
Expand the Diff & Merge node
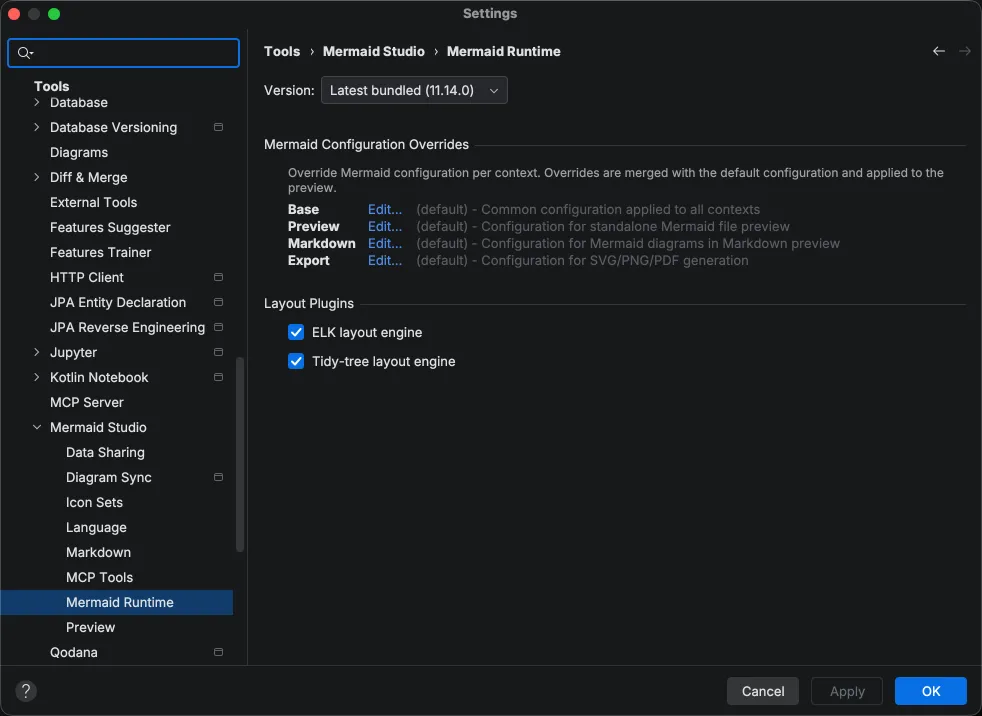pyautogui.click(x=36, y=177)
